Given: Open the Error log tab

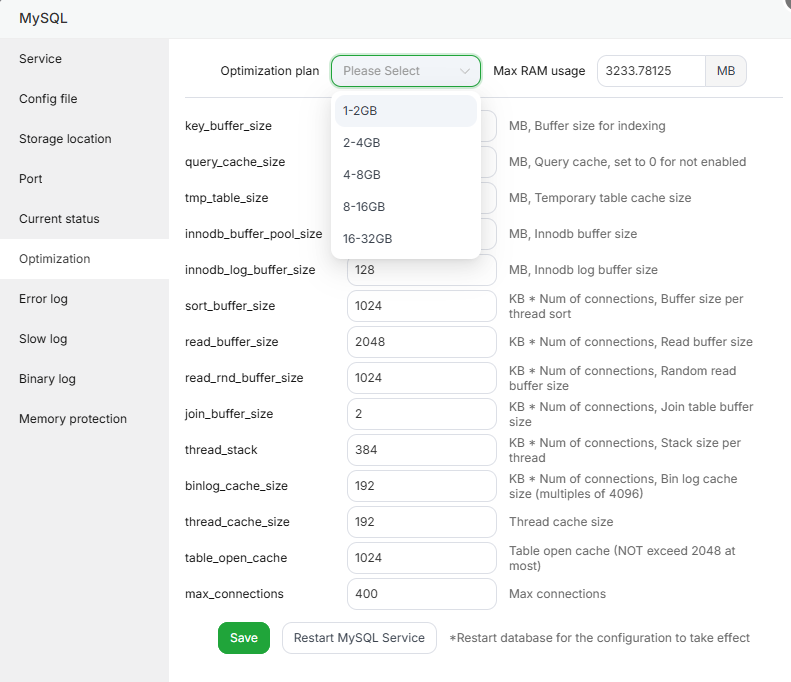Looking at the screenshot, I should [x=84, y=299].
